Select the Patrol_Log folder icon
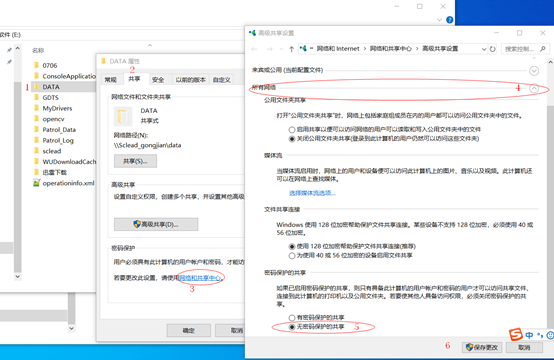The height and width of the screenshot is (360, 554). pyautogui.click(x=36, y=140)
